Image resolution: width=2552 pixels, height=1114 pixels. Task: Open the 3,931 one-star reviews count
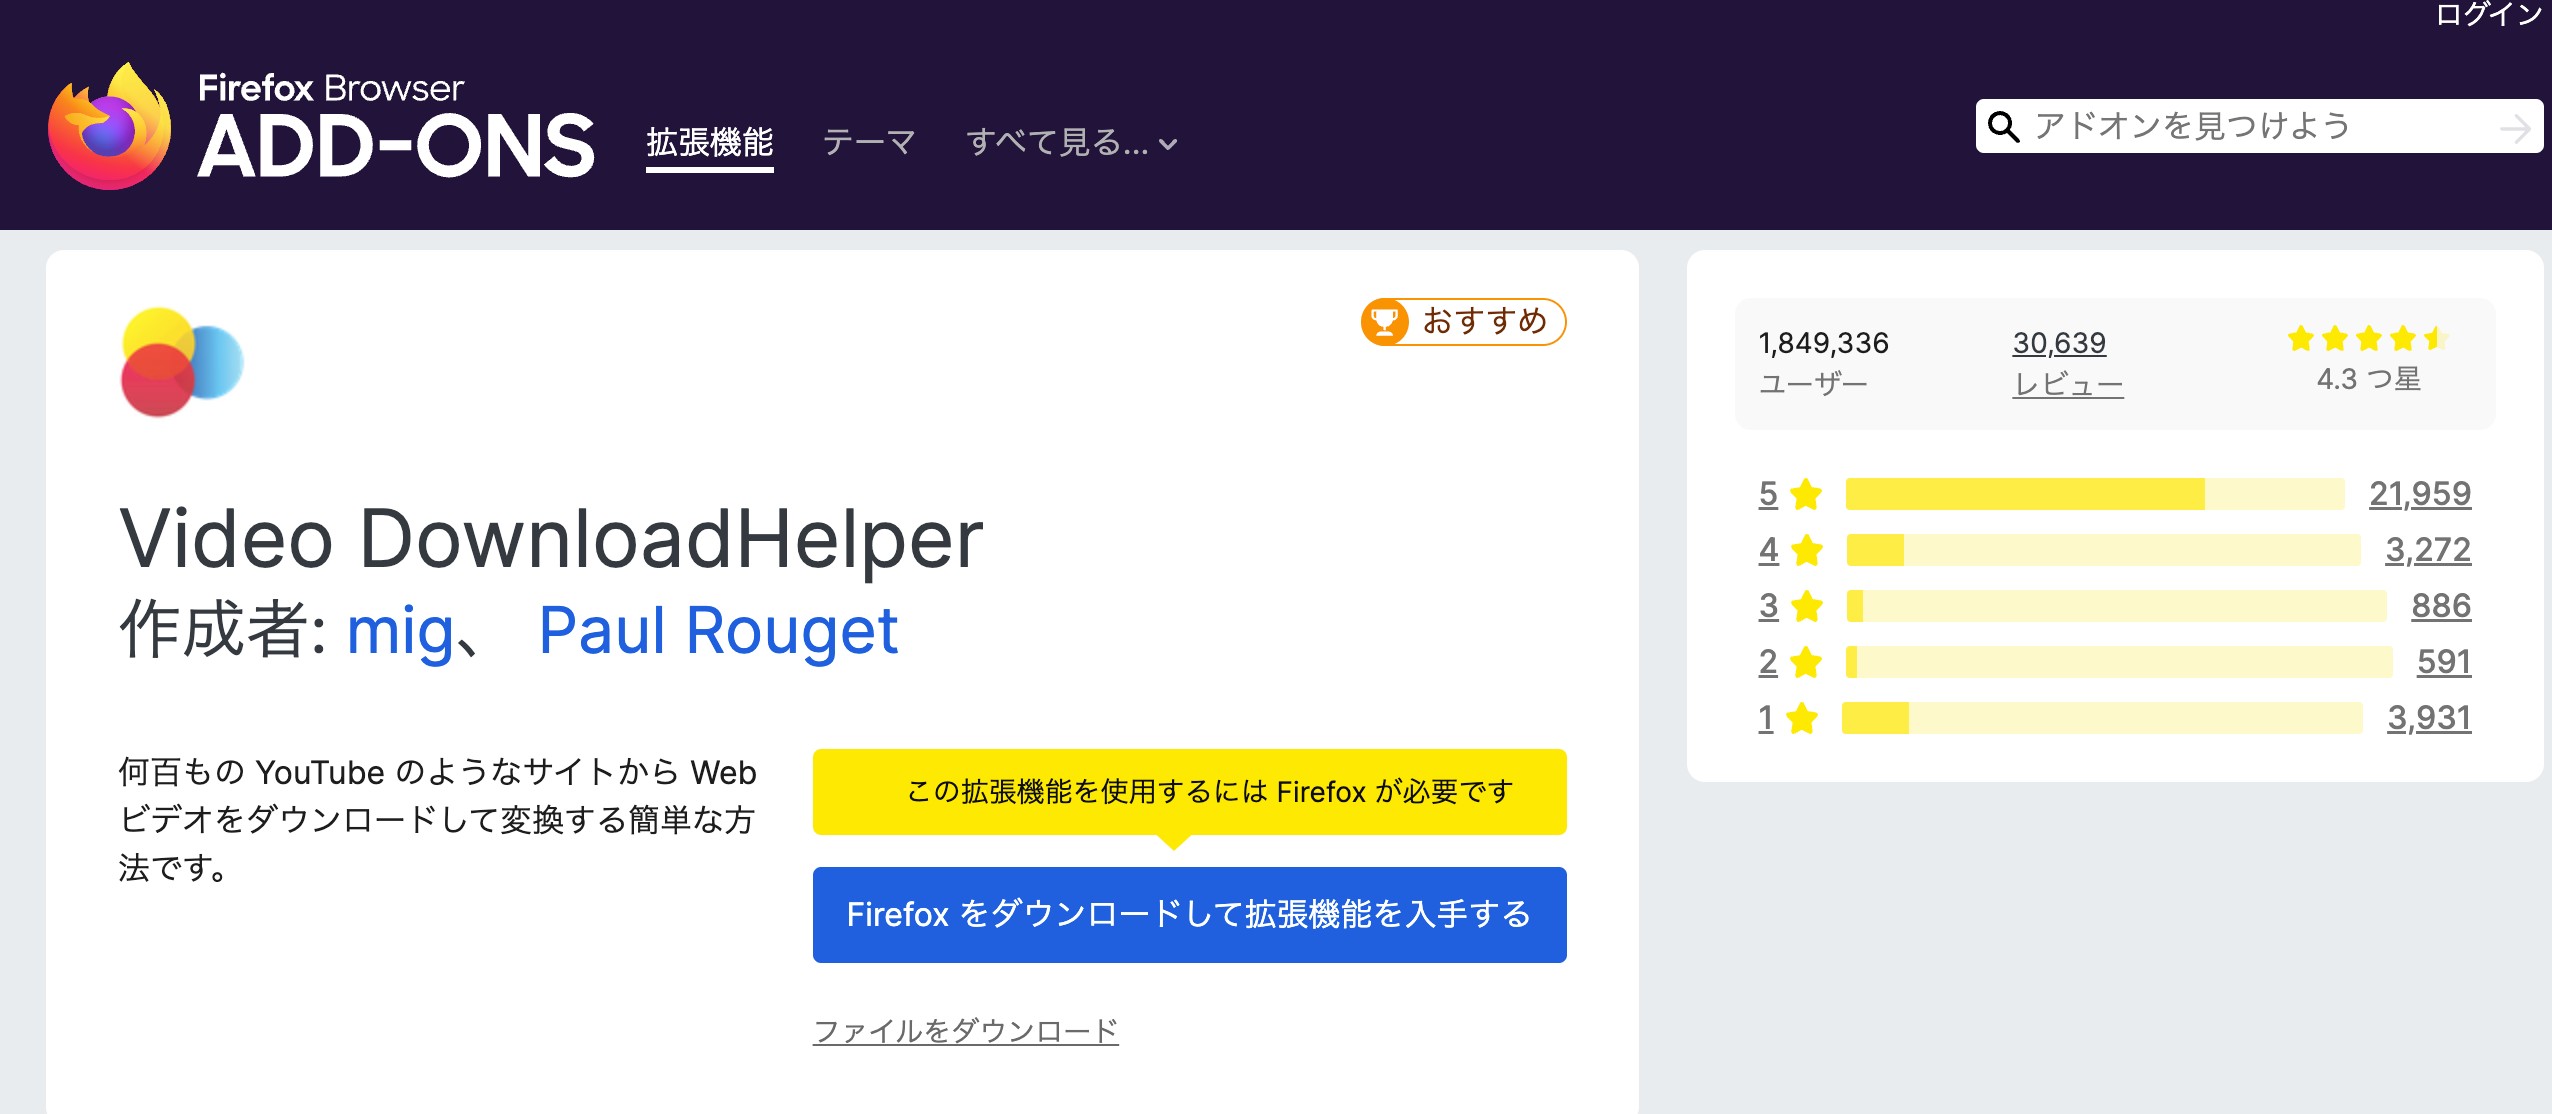[x=2429, y=718]
